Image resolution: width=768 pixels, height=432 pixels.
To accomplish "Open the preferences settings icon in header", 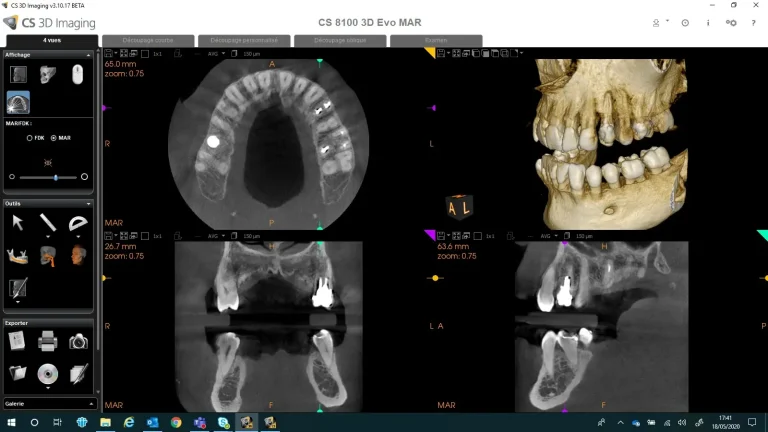I will point(731,23).
